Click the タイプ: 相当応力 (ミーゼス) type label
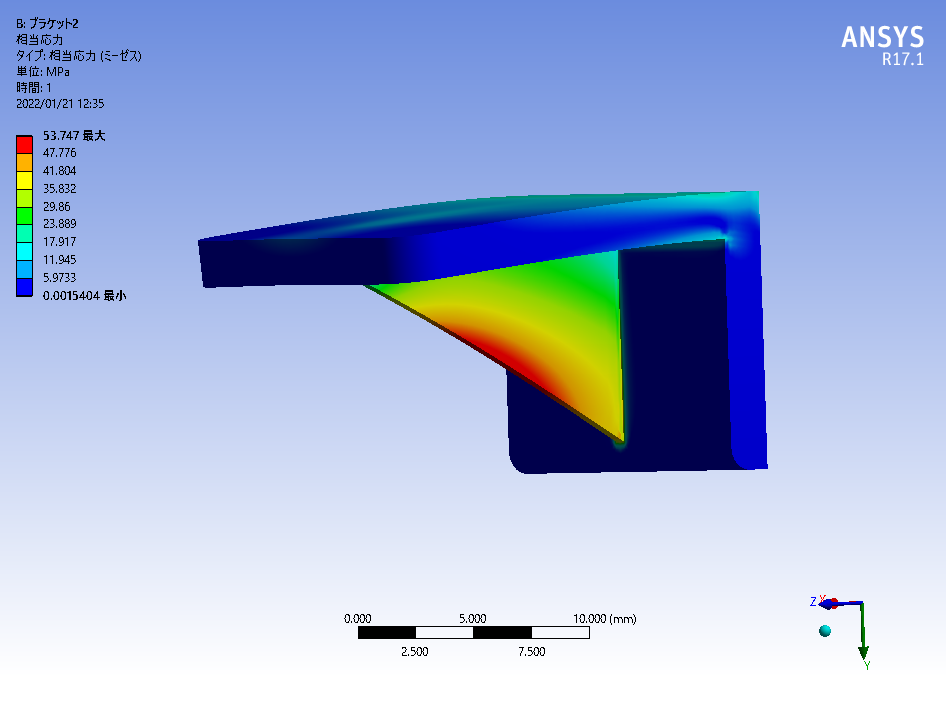946x720 pixels. (x=78, y=56)
